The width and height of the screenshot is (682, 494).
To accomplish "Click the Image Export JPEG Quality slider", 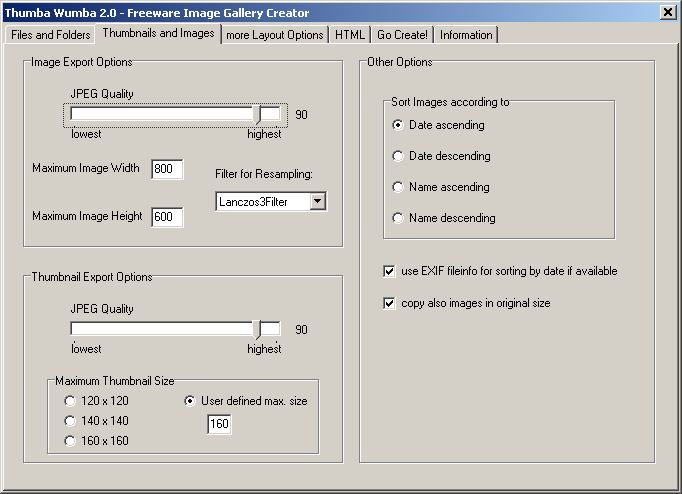I will [176, 114].
